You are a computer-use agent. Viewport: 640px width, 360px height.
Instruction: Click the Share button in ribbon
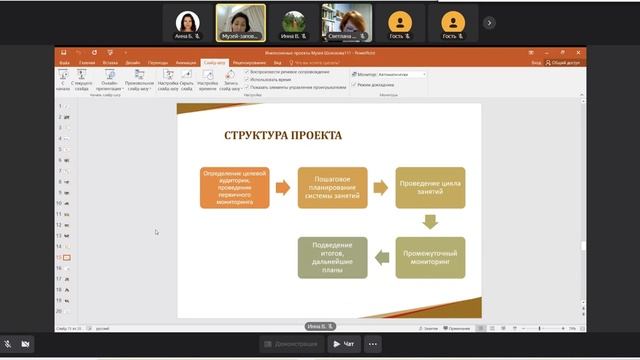pyautogui.click(x=563, y=63)
